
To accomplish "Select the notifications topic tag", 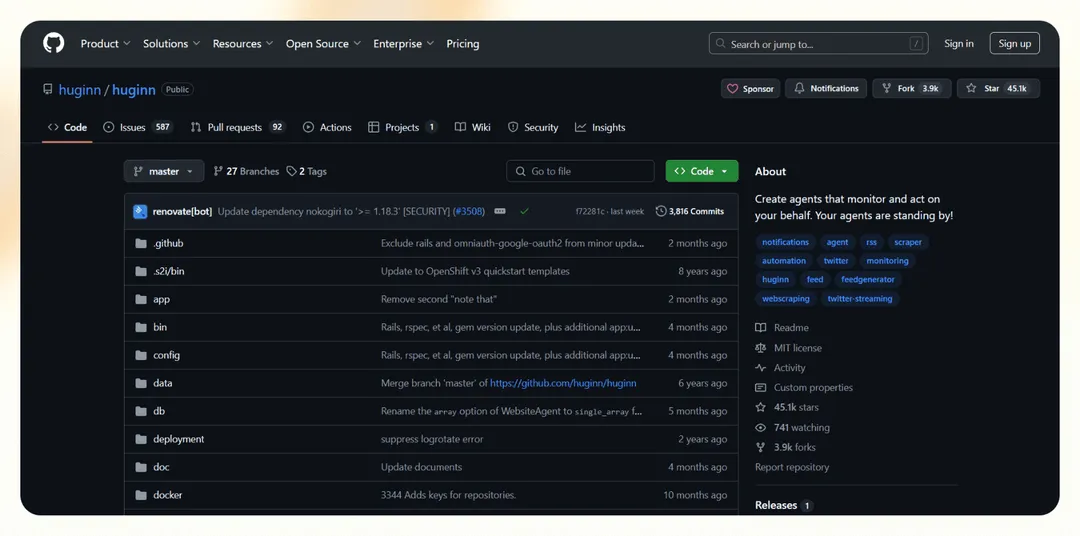I will [785, 243].
